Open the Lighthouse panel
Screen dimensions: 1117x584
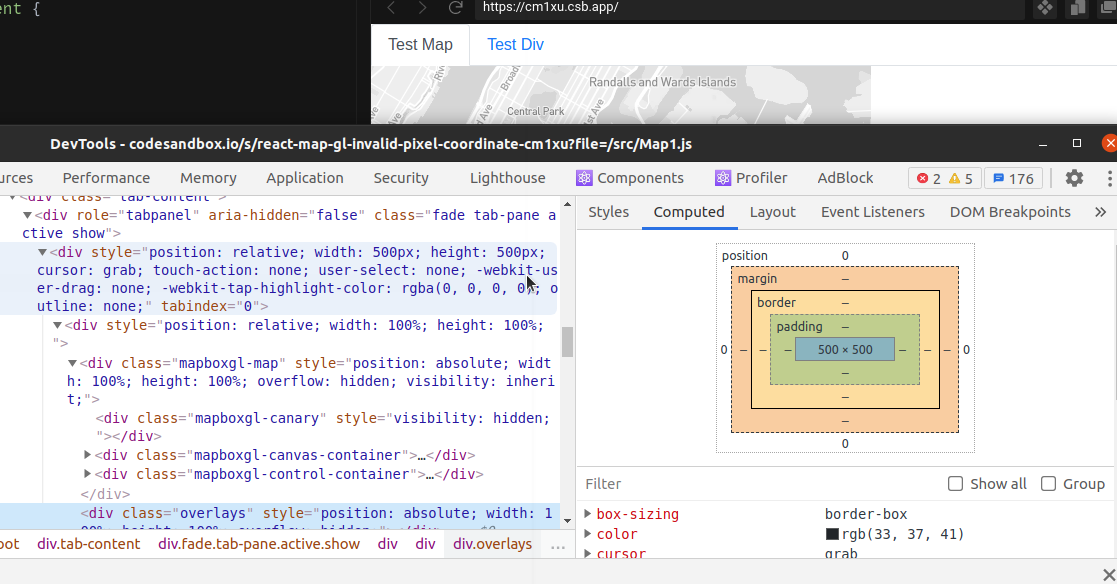tap(507, 177)
